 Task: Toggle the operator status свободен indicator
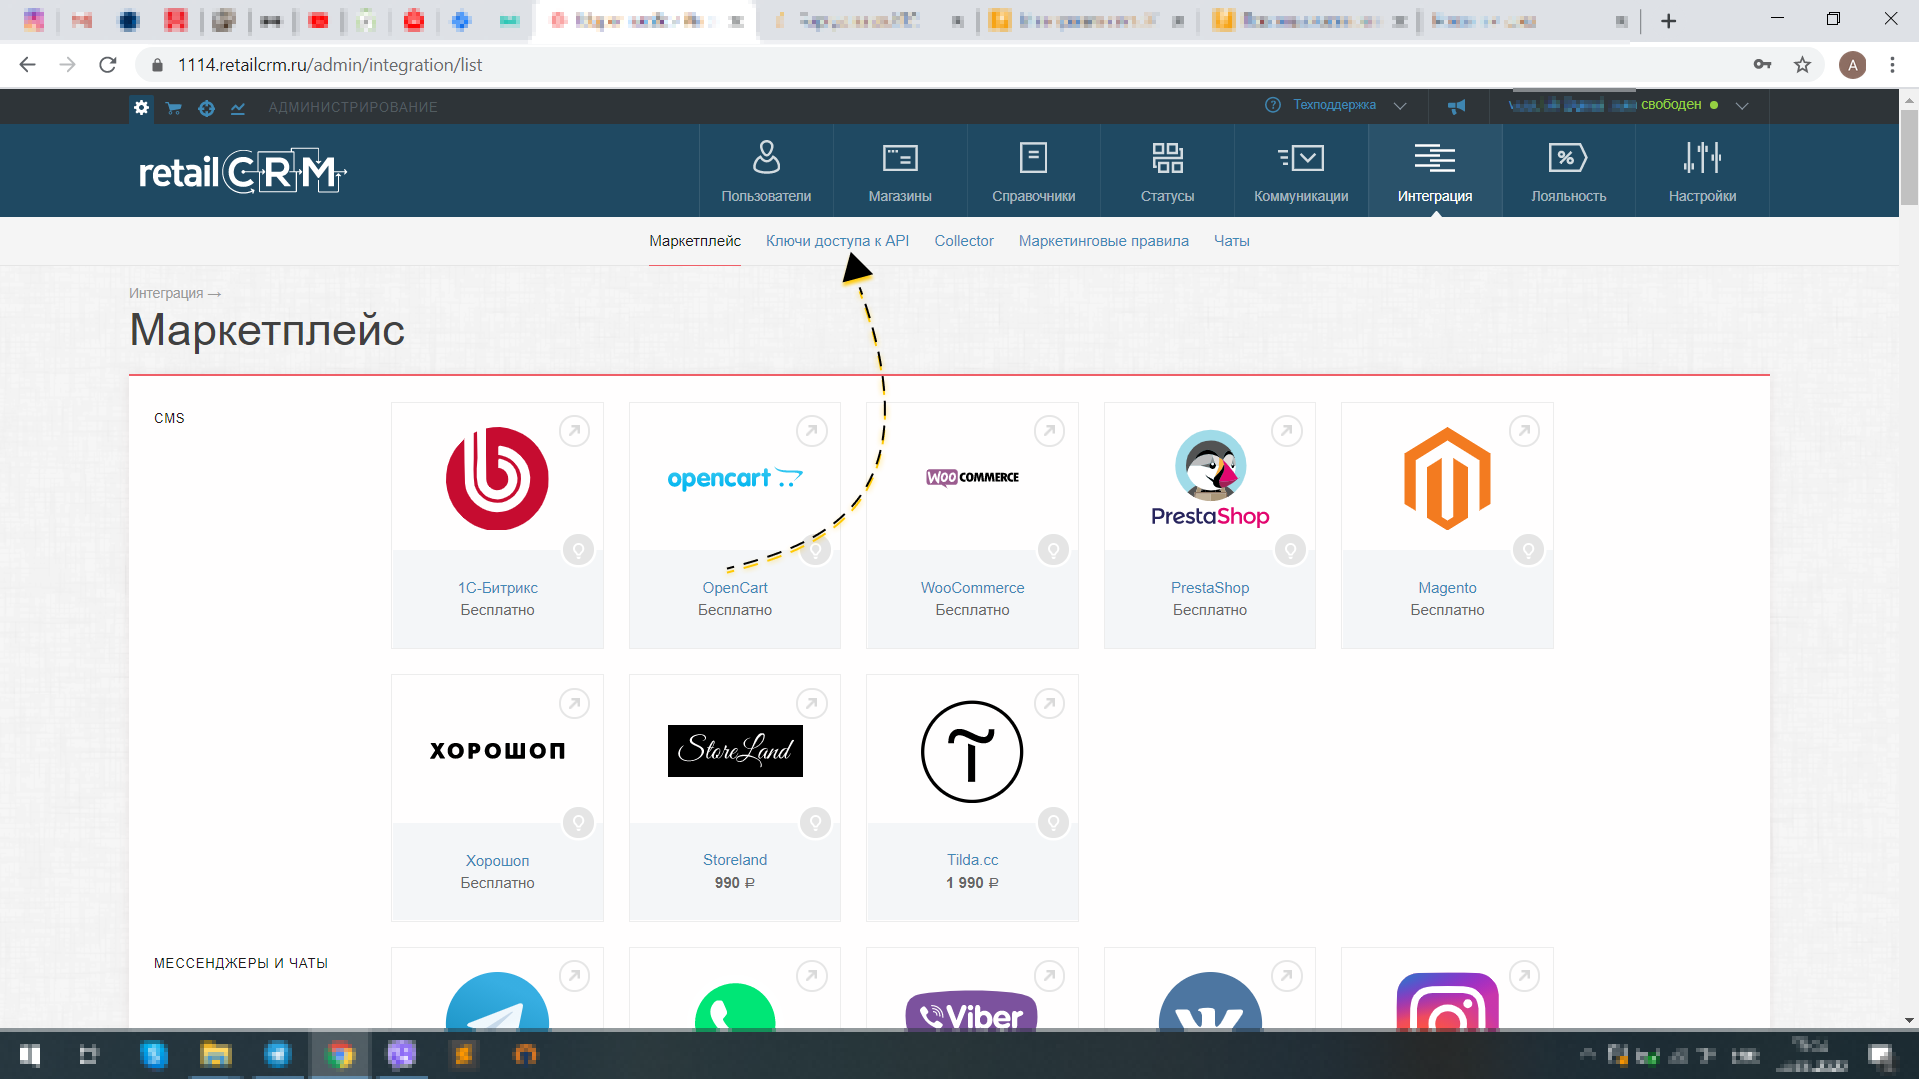pos(1713,104)
